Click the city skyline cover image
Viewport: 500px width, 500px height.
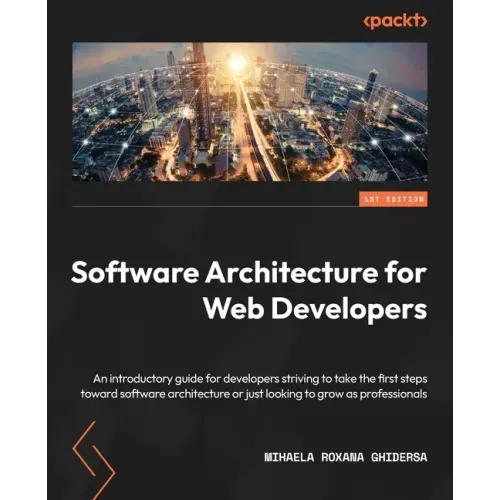pos(250,112)
